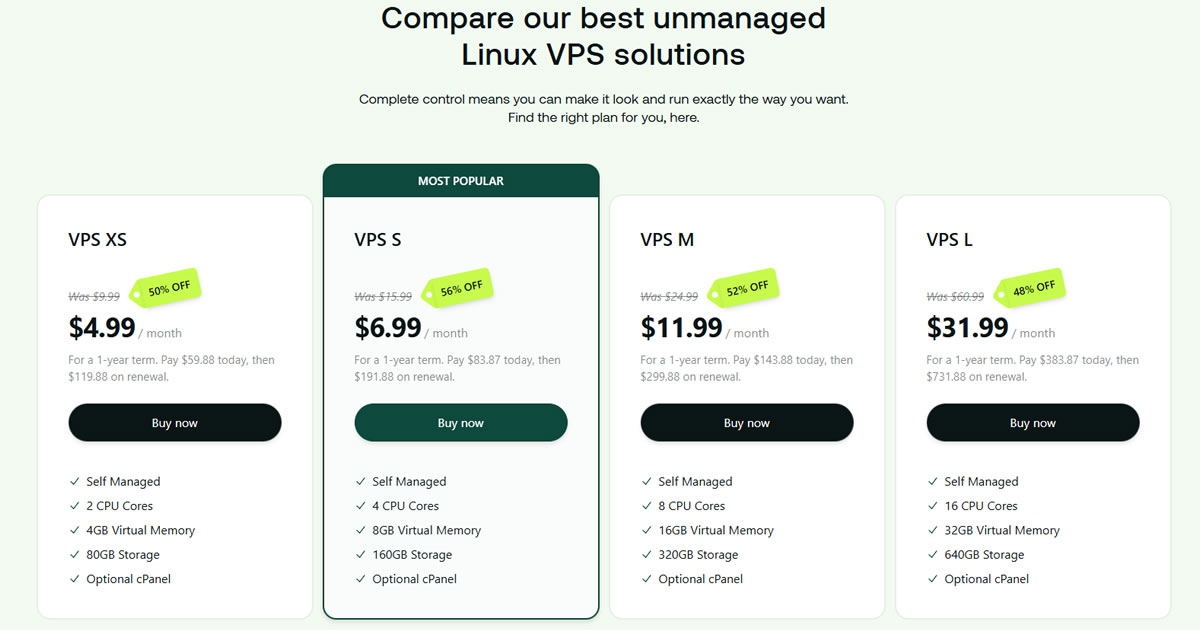Viewport: 1200px width, 630px height.
Task: Click the here link to find your plan
Action: (x=685, y=117)
